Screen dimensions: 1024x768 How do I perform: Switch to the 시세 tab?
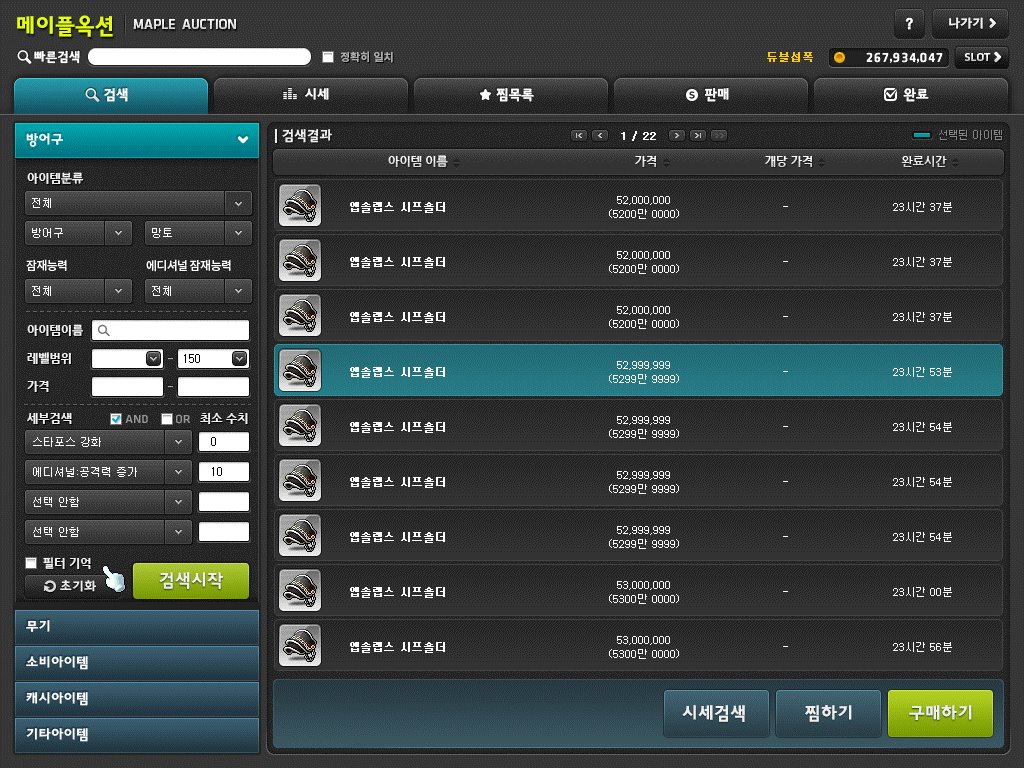coord(311,95)
